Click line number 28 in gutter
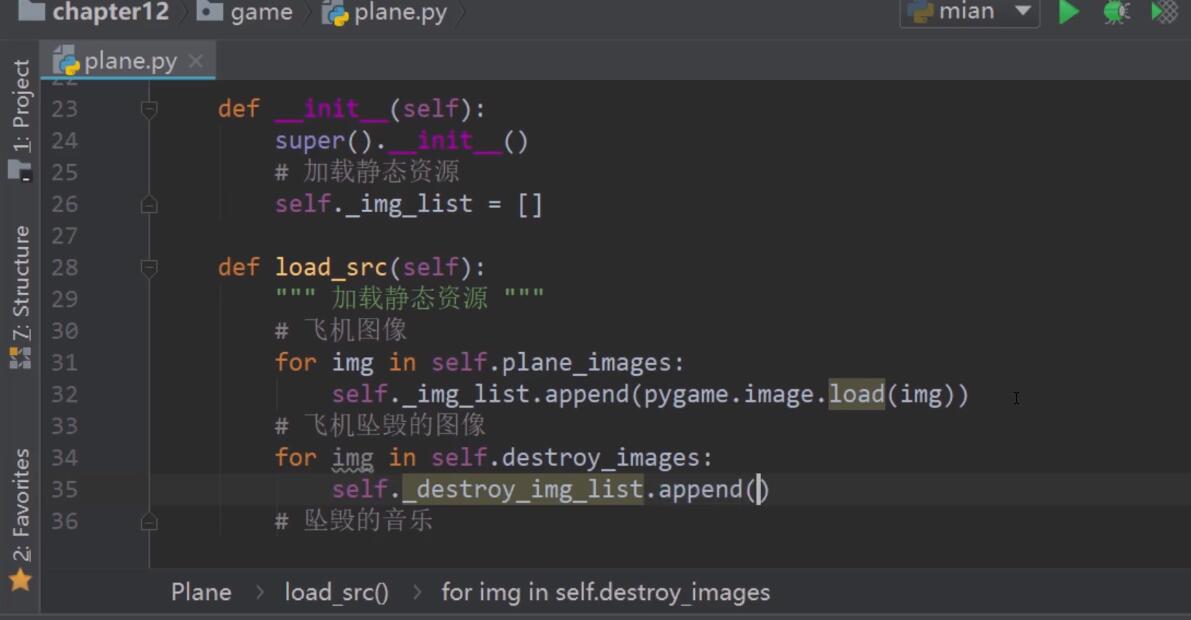Viewport: 1191px width, 620px height. tap(65, 267)
